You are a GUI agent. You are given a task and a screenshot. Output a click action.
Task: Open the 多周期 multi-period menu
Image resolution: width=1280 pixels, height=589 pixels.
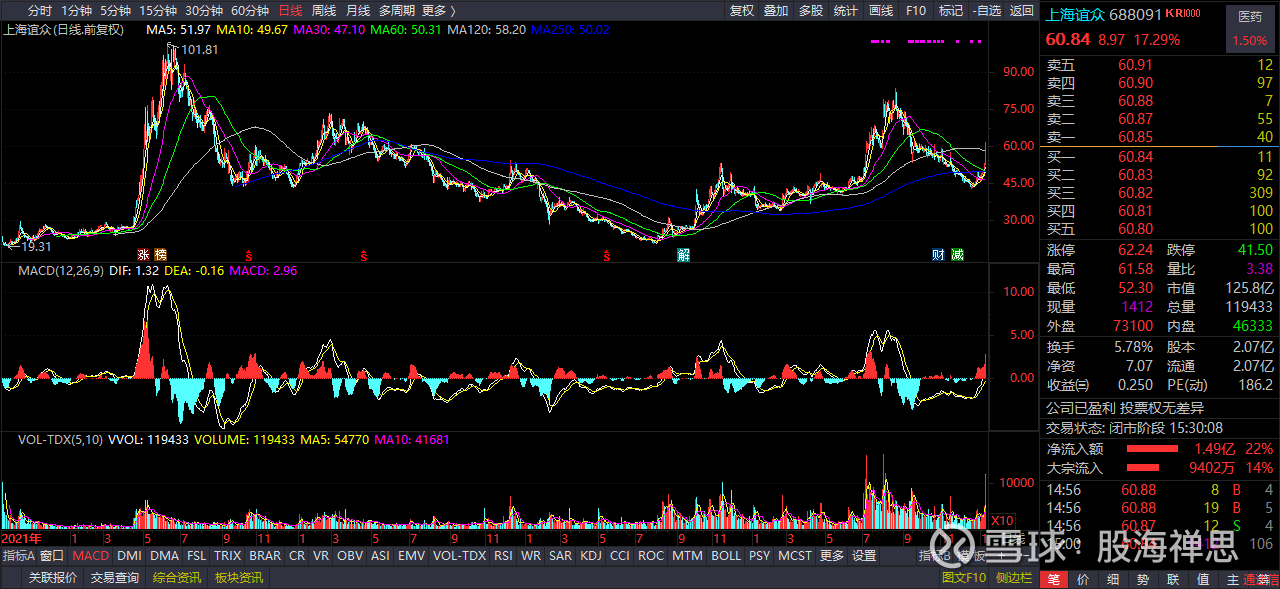click(397, 11)
